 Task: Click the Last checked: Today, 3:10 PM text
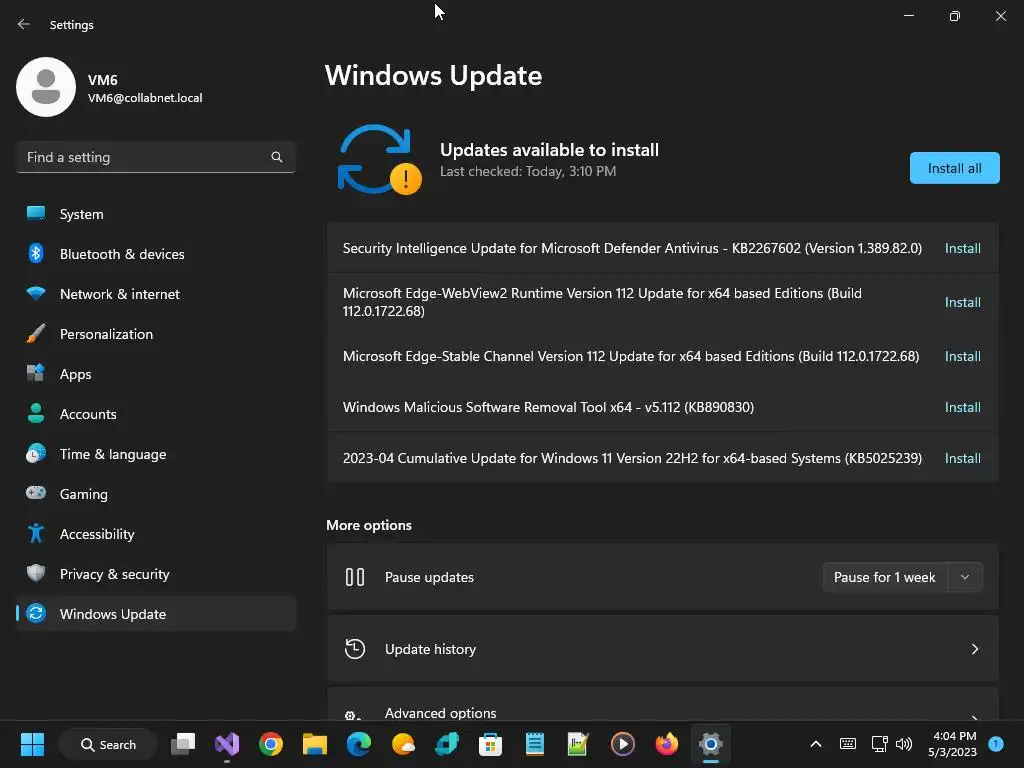coord(528,171)
